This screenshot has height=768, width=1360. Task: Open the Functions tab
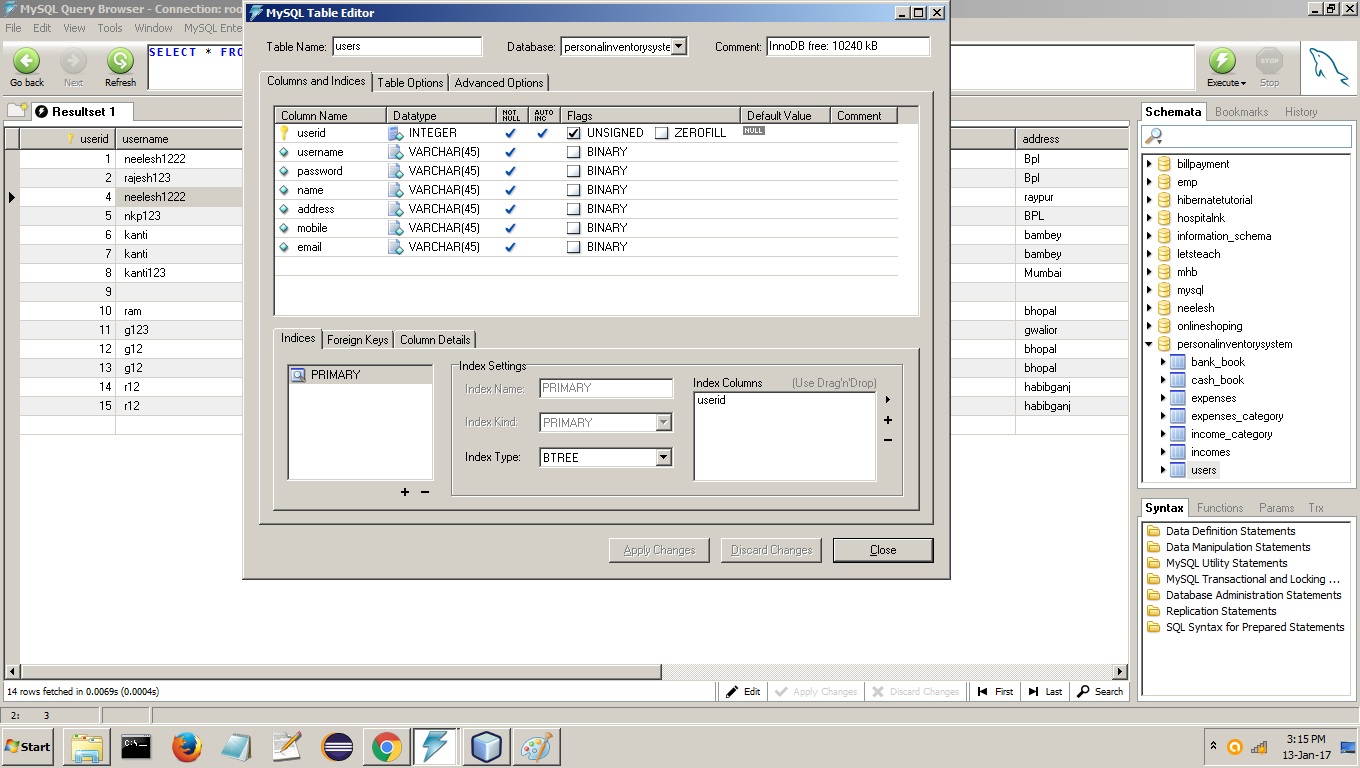click(x=1220, y=508)
